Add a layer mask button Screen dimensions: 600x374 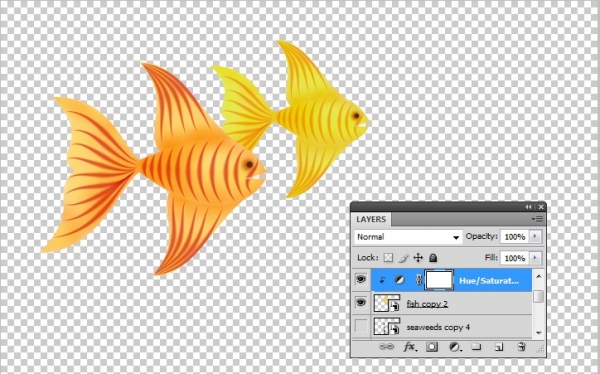point(432,347)
